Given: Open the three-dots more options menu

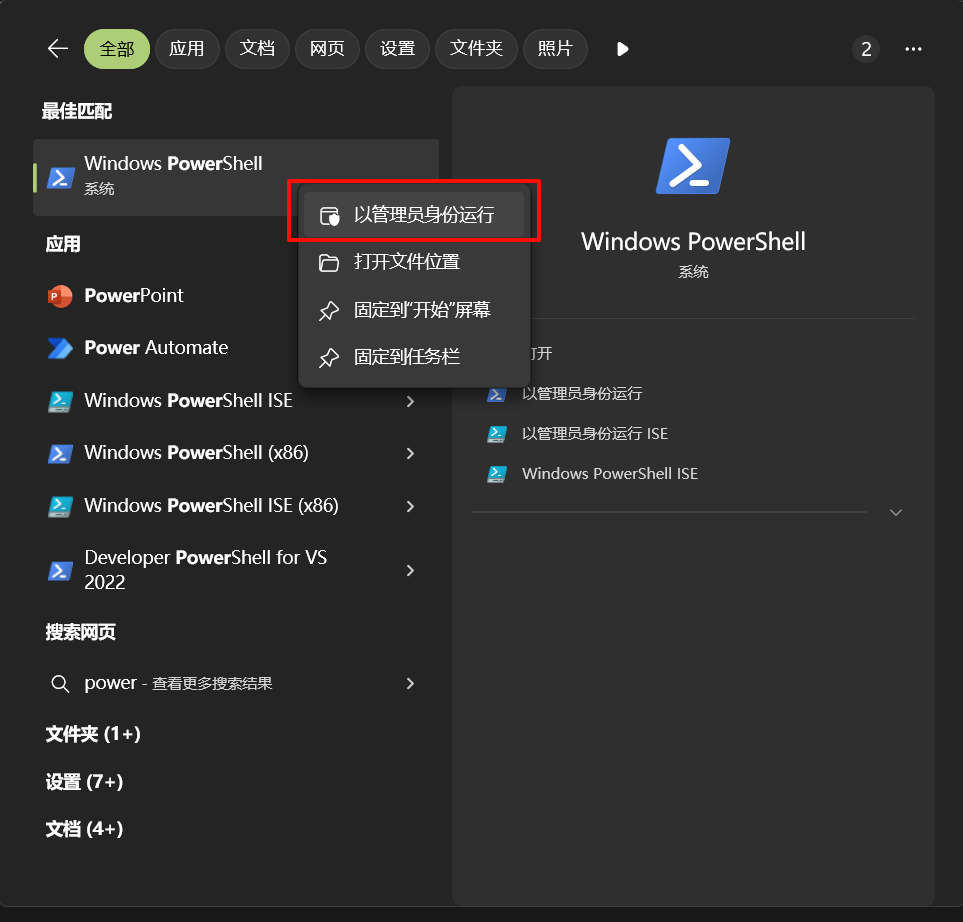Looking at the screenshot, I should click(912, 49).
